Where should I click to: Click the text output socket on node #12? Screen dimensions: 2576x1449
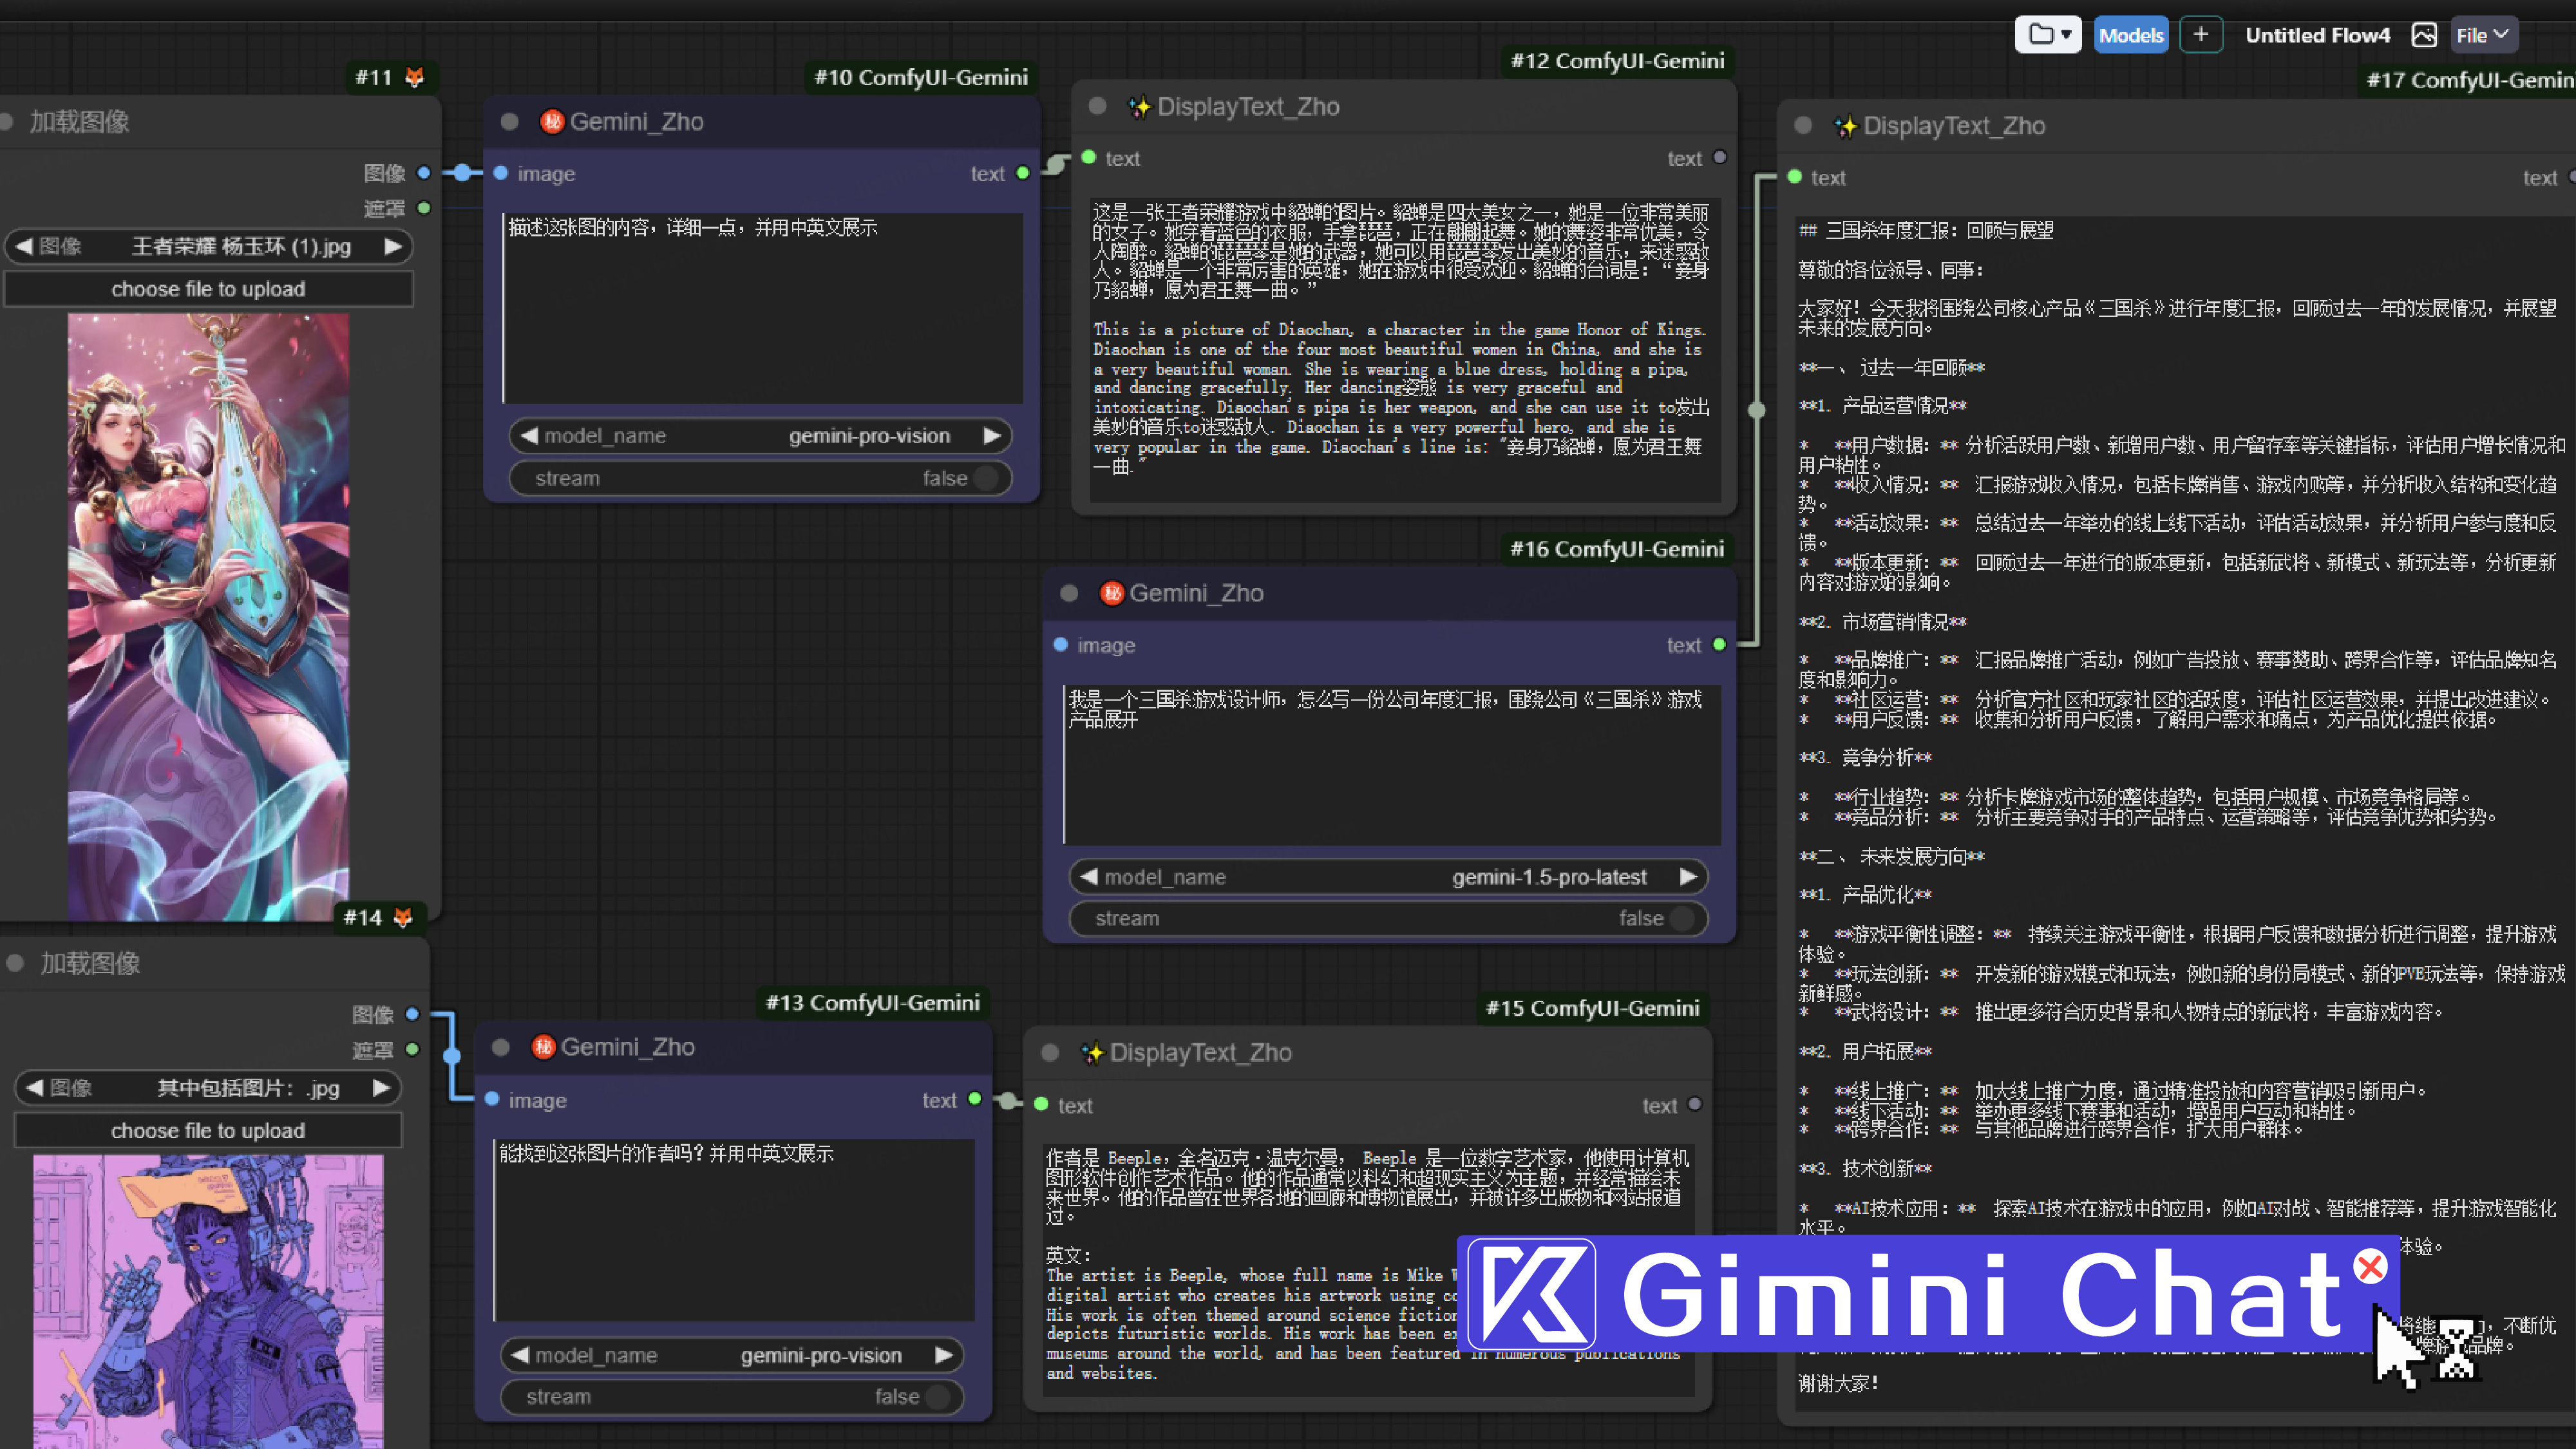click(1720, 157)
